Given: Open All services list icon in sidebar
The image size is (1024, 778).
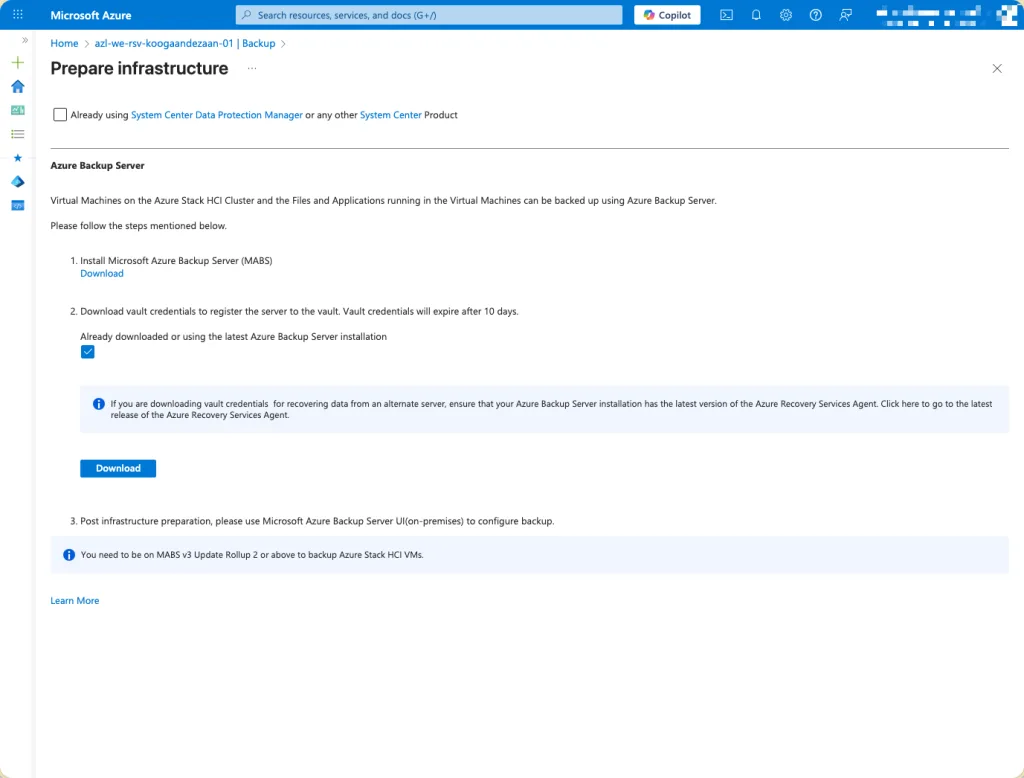Looking at the screenshot, I should point(17,134).
